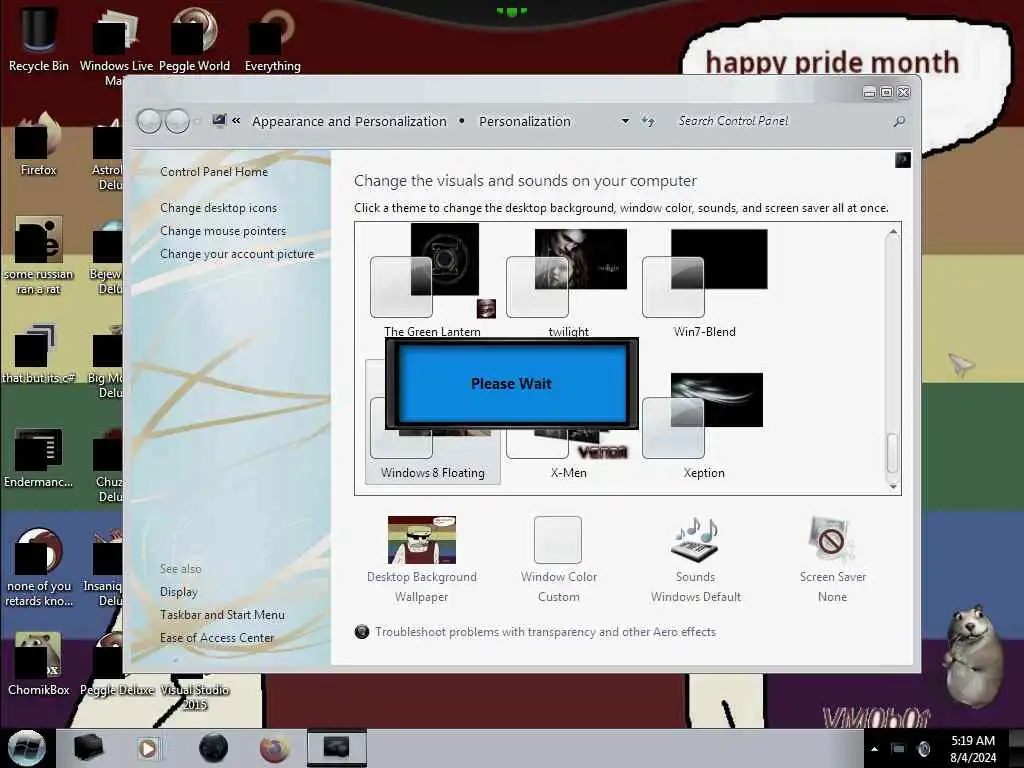Select the Personalization window taskbar button
The width and height of the screenshot is (1024, 768).
coord(336,748)
